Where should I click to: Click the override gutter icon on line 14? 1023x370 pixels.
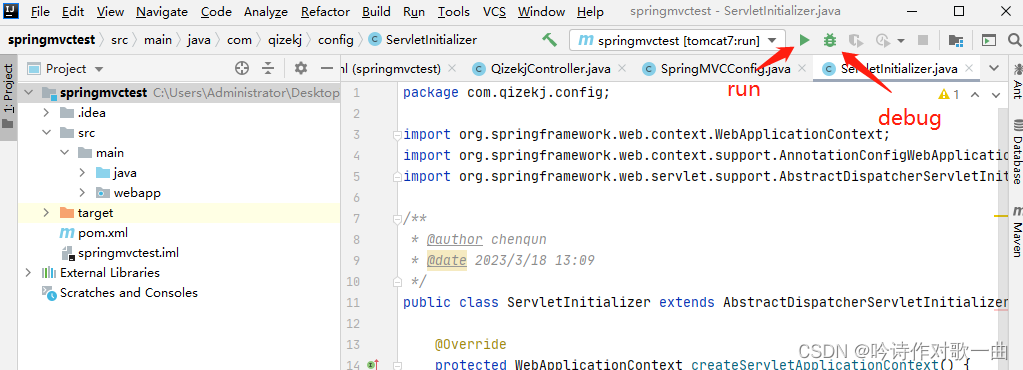[373, 365]
